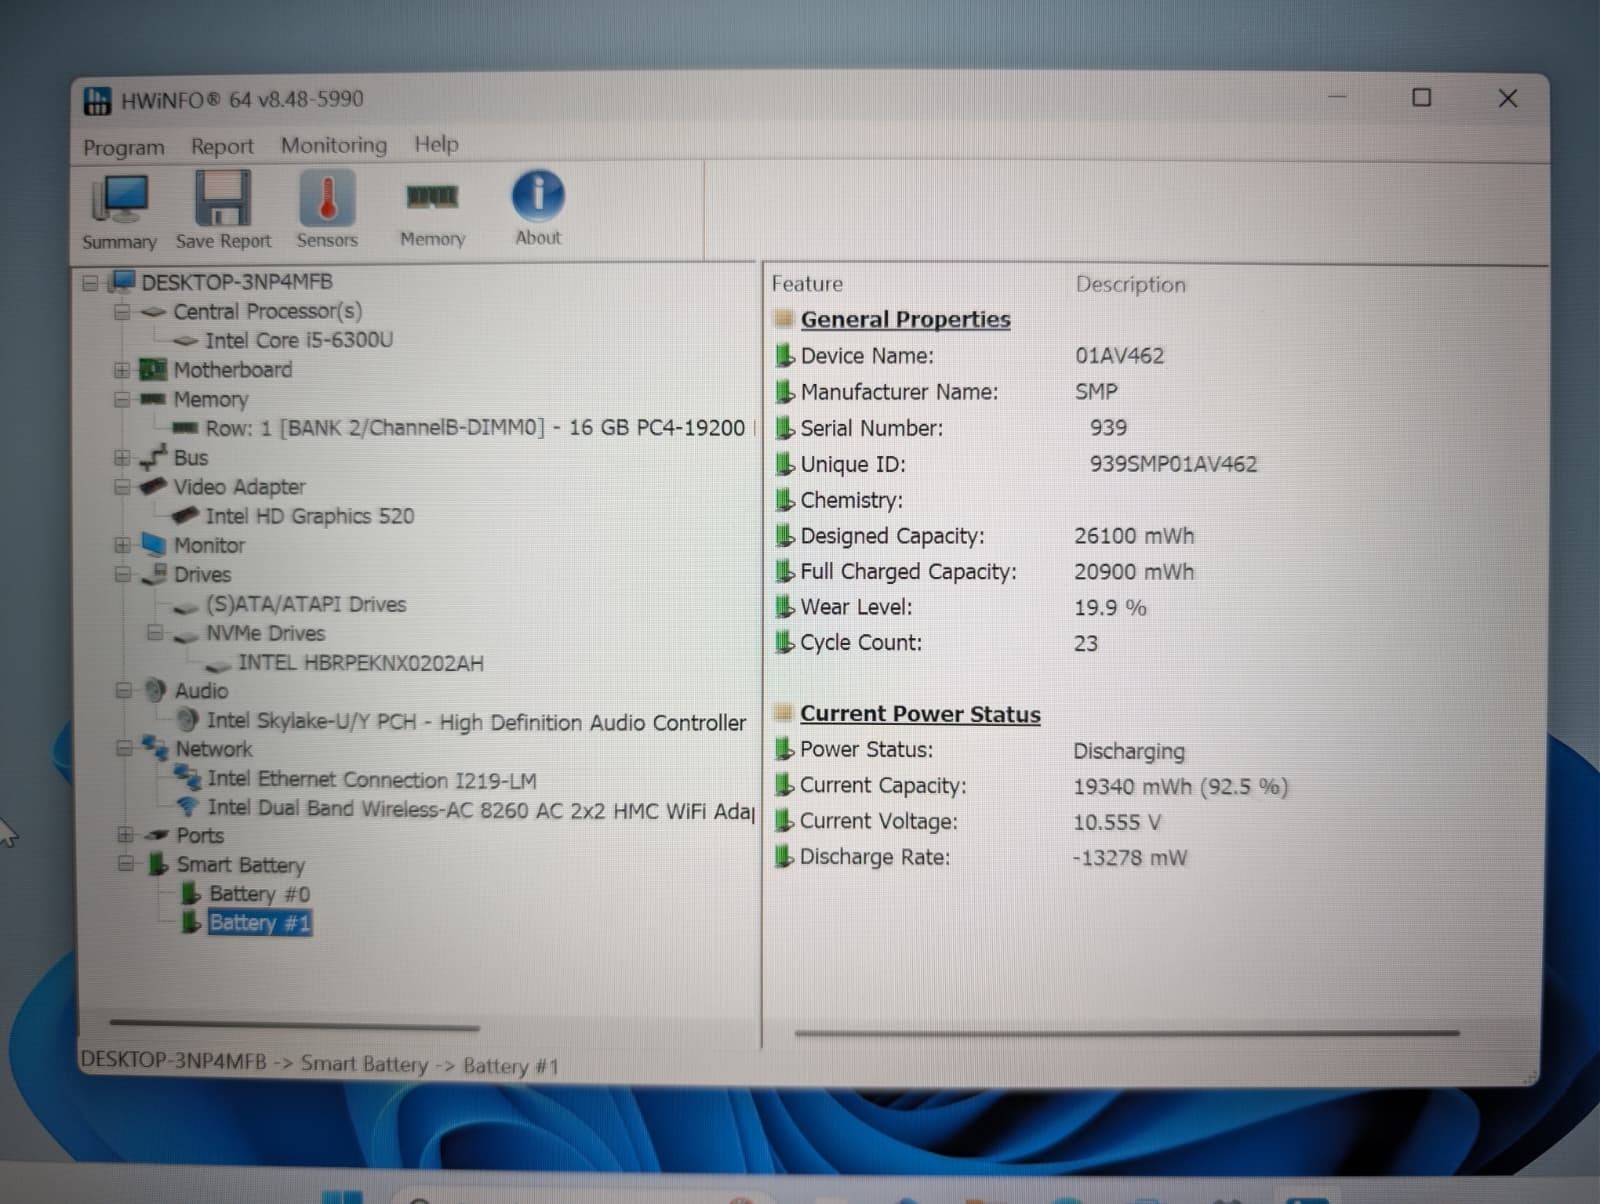Click the HWiNFO title bar logo icon
This screenshot has width=1600, height=1204.
(97, 100)
